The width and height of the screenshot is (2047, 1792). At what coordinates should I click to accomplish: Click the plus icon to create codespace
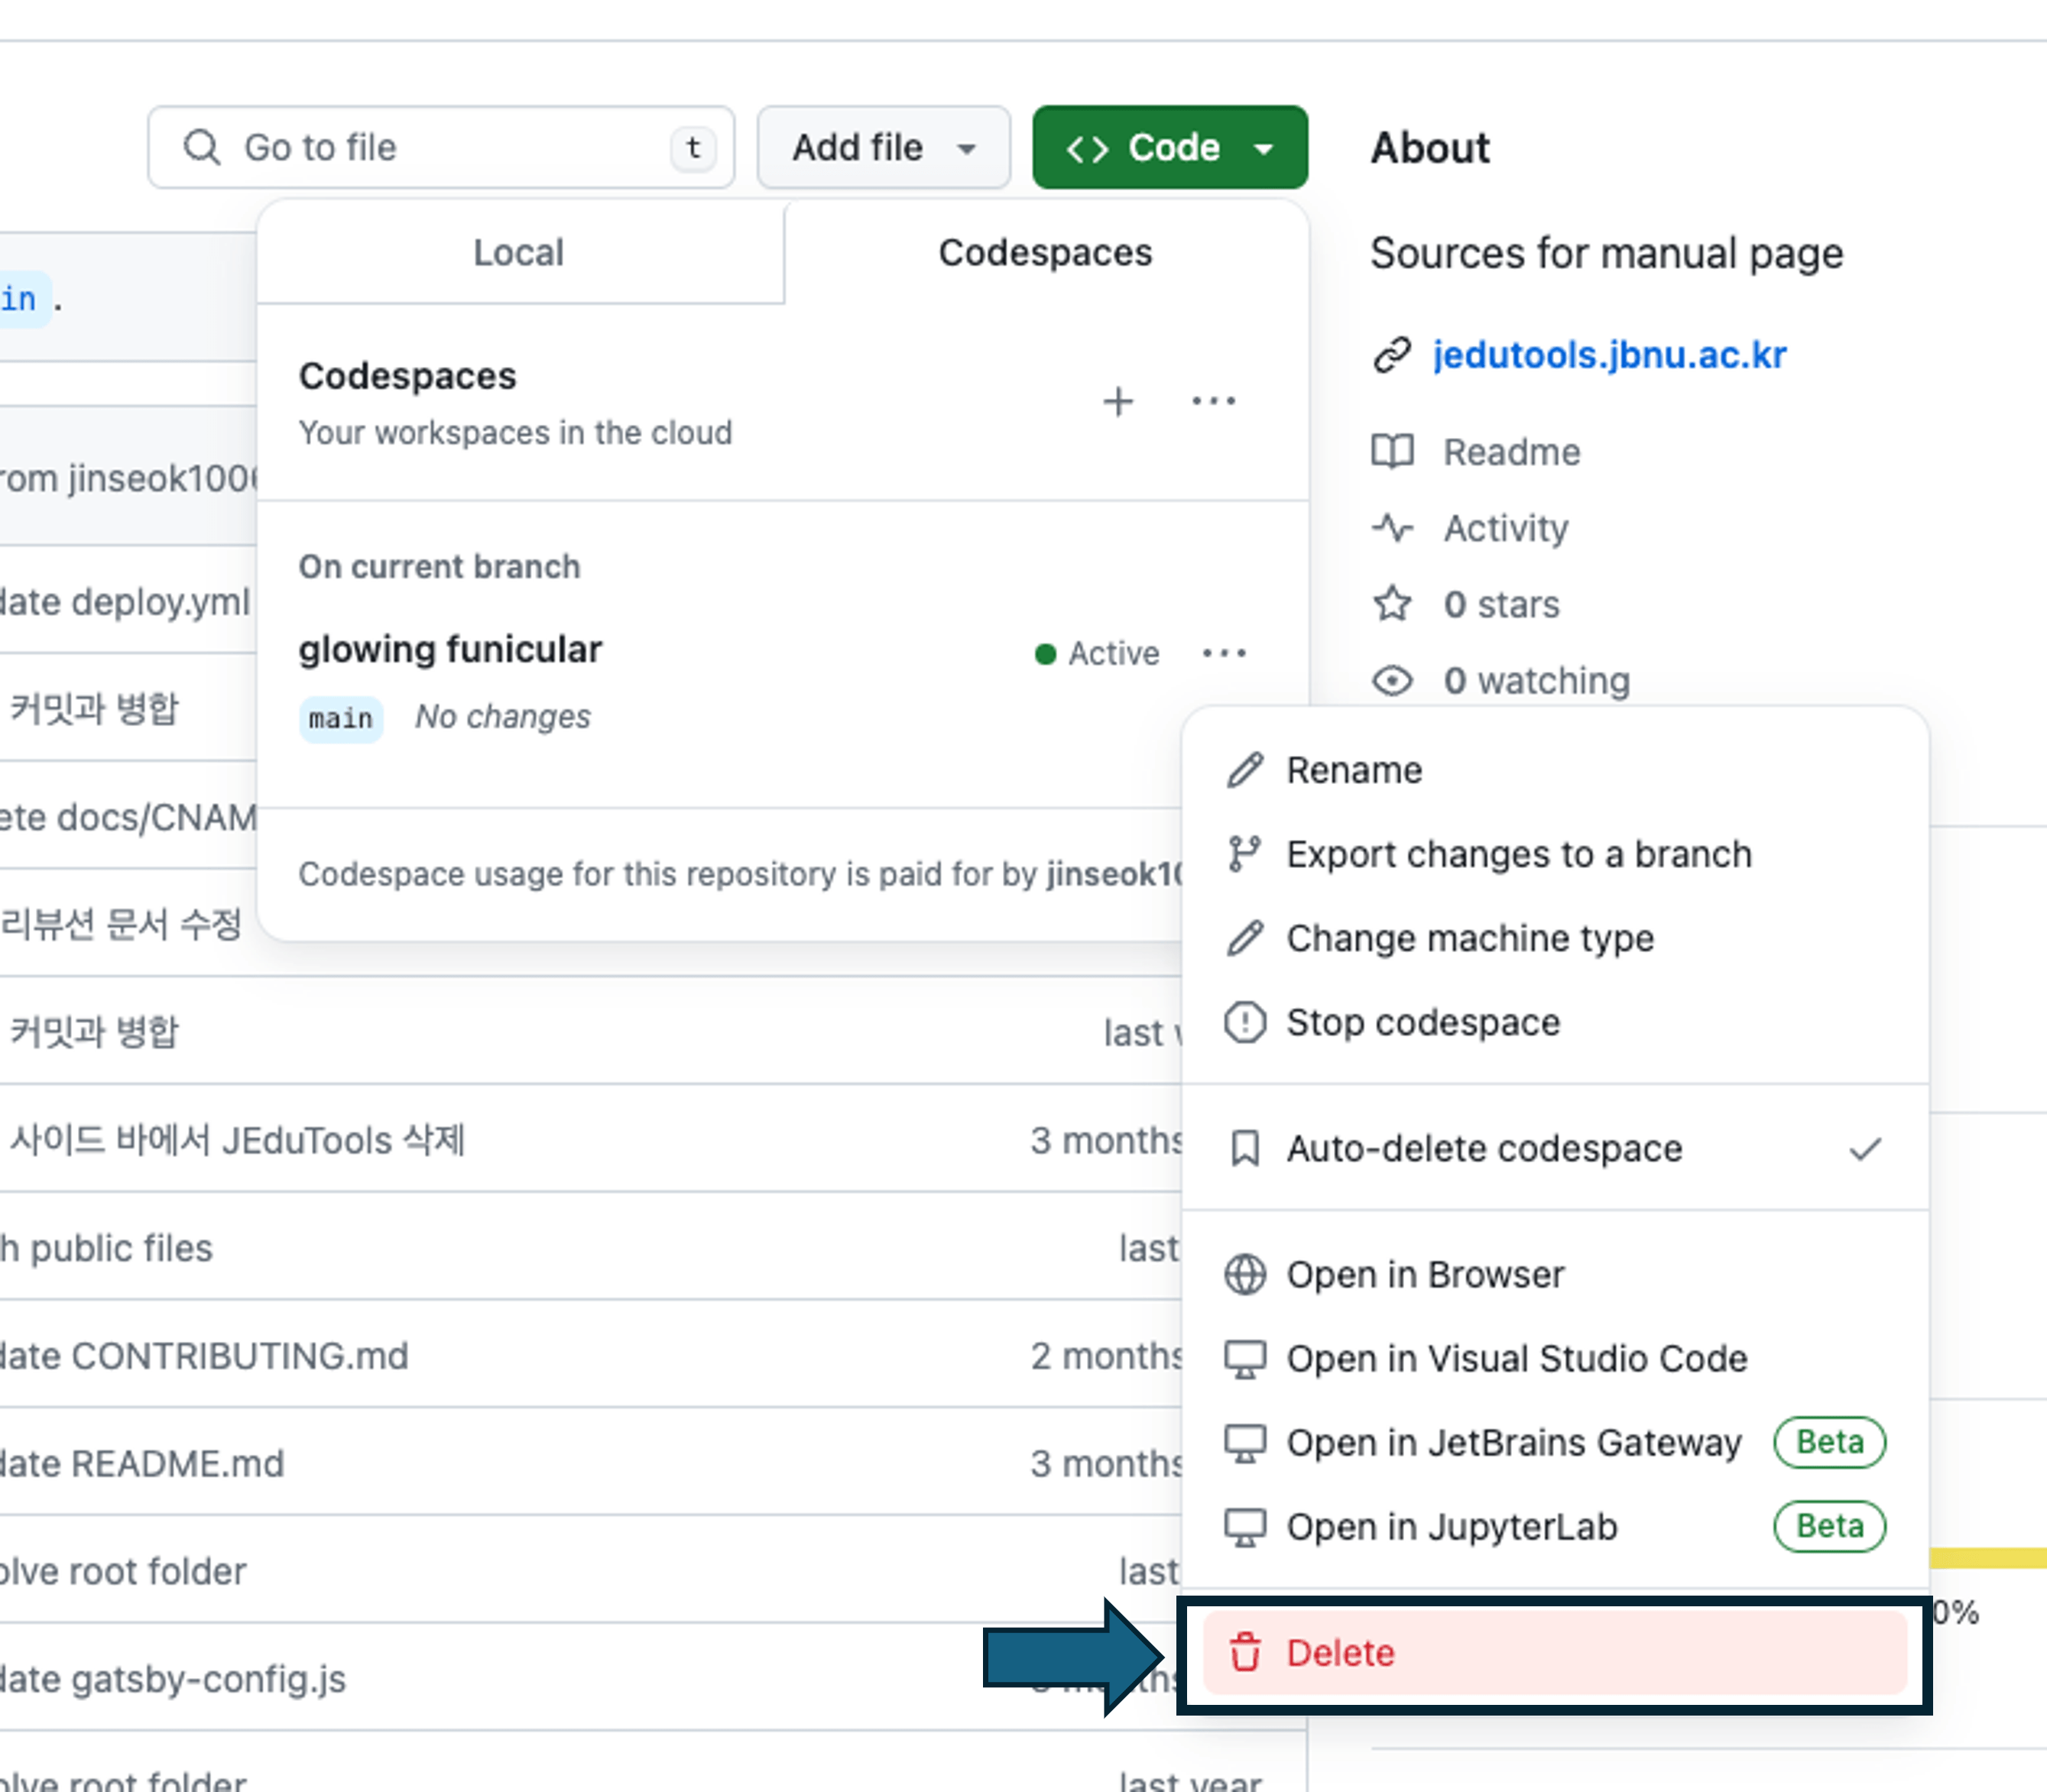[1118, 402]
